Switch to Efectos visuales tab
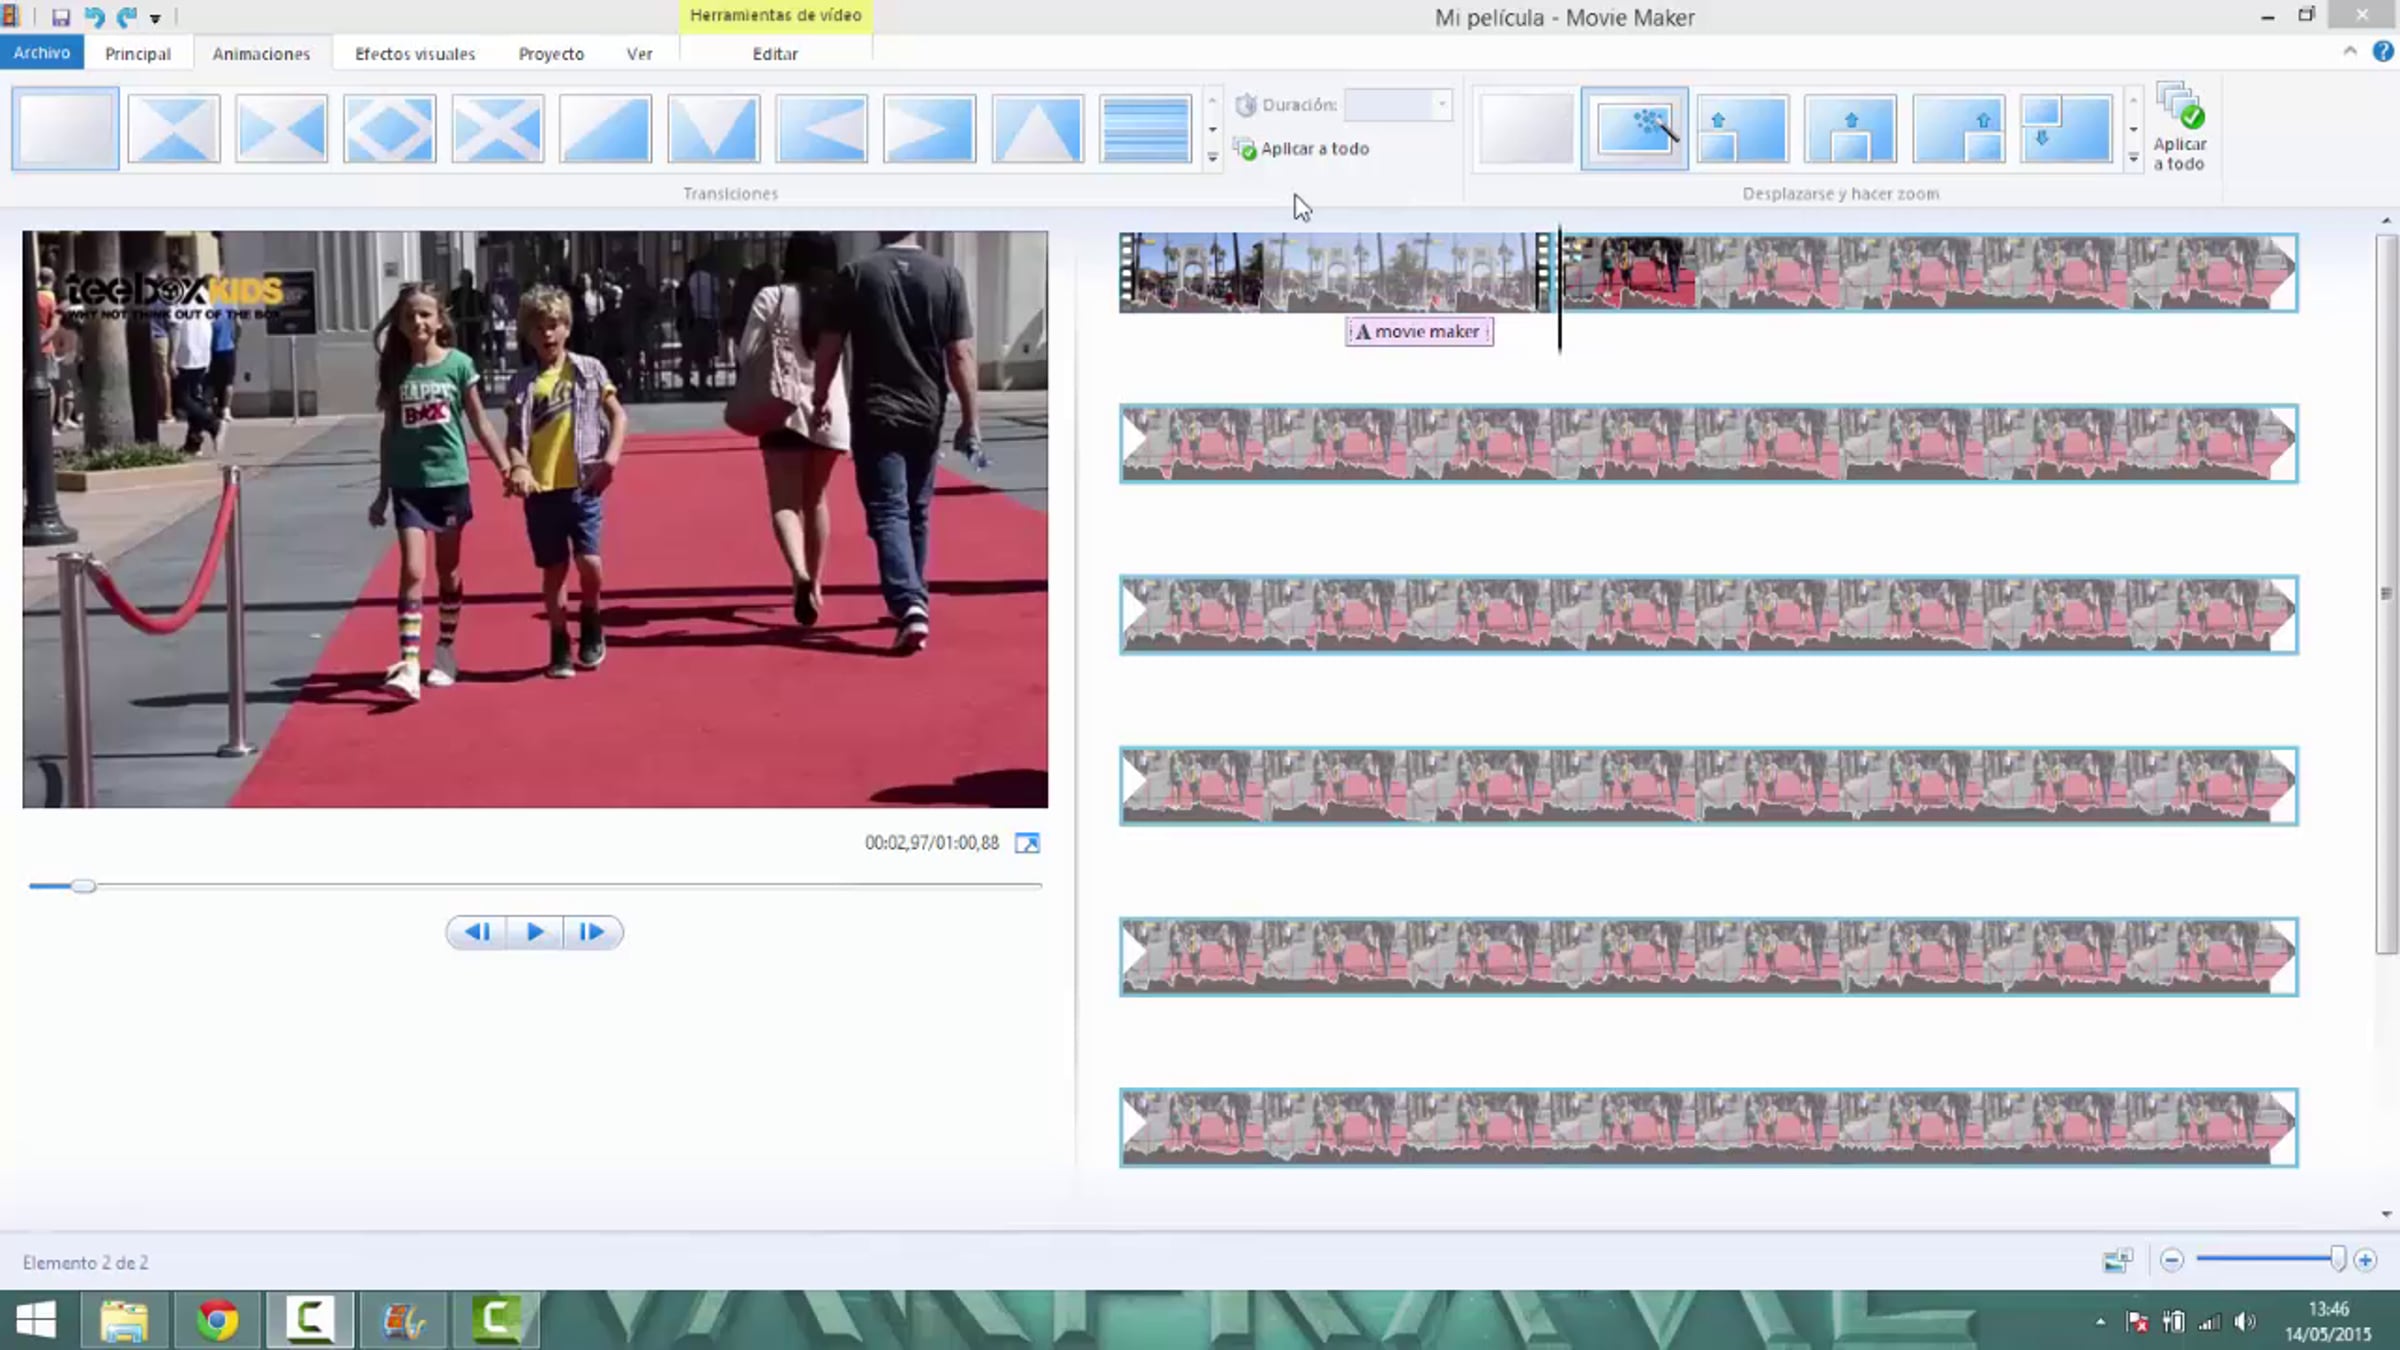Screen dimensions: 2400x1350 [415, 54]
